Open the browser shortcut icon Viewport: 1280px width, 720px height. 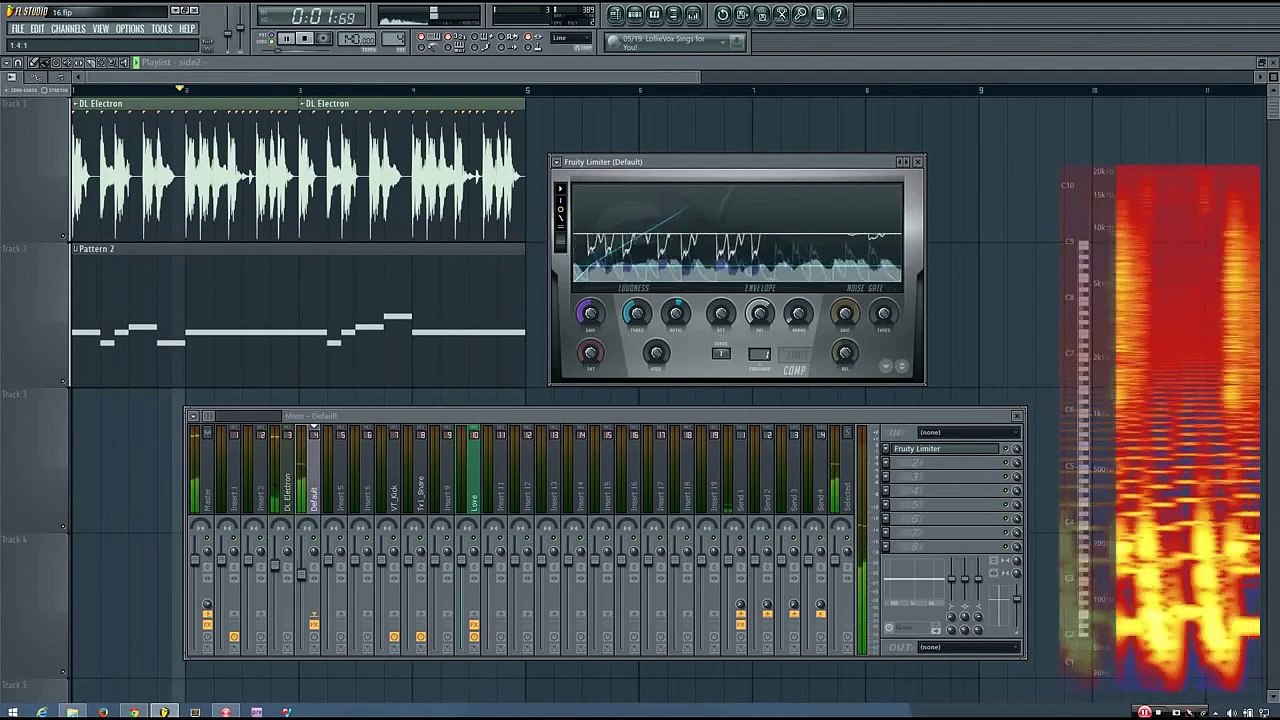pos(674,15)
